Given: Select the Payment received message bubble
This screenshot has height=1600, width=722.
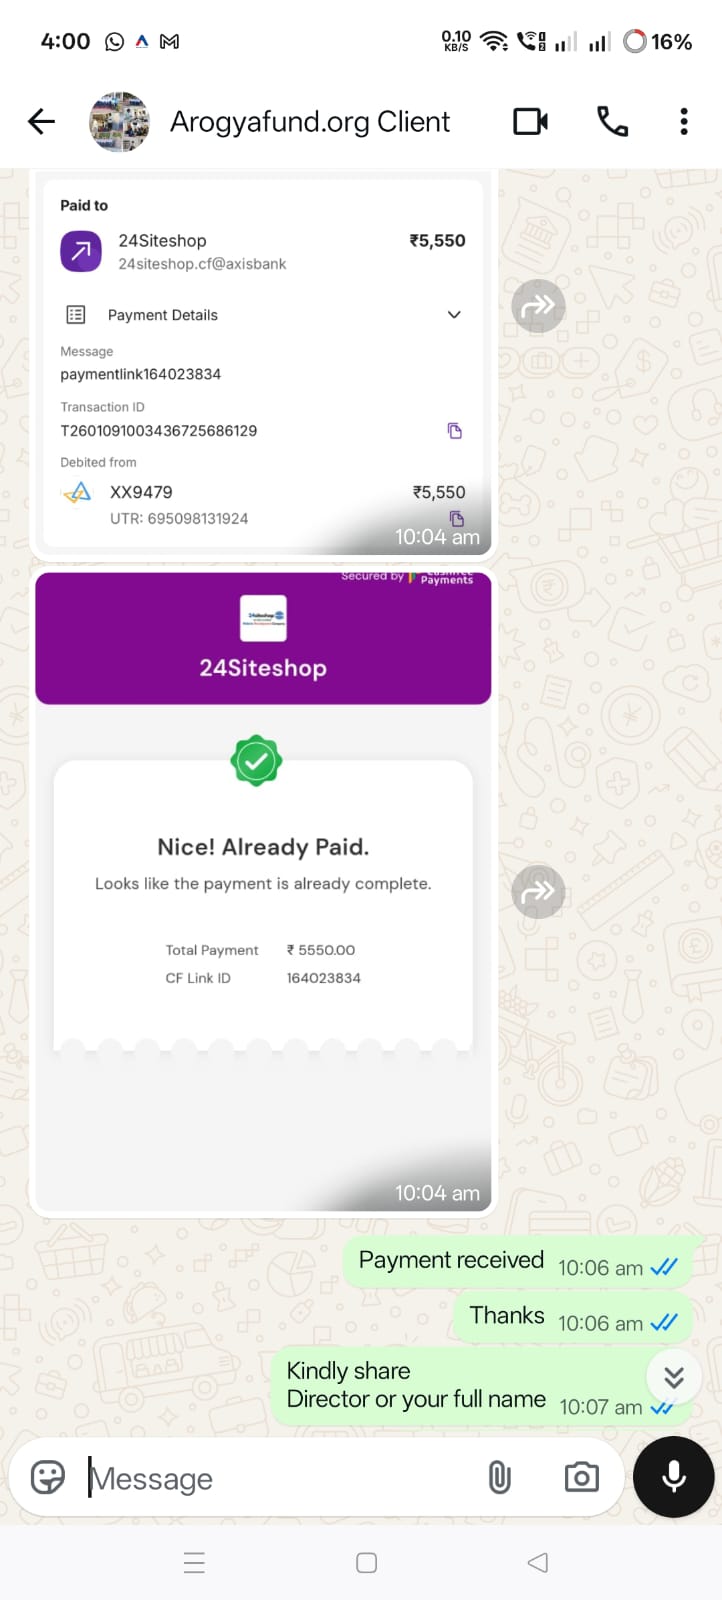Looking at the screenshot, I should (518, 1262).
